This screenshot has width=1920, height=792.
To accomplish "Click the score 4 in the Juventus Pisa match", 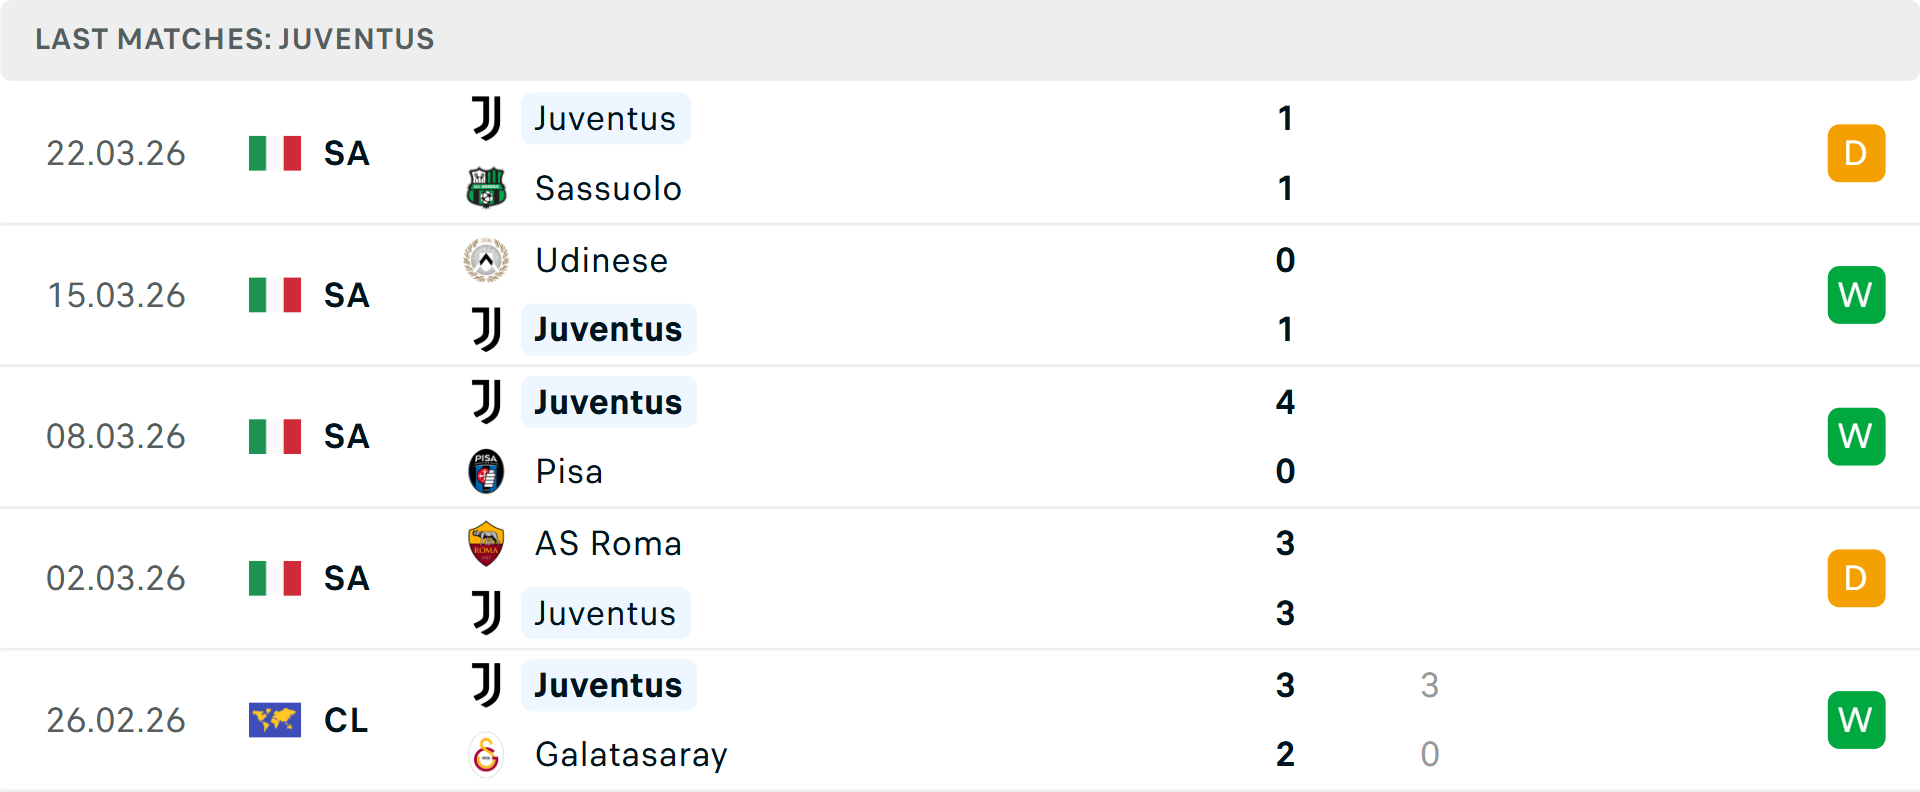I will [1284, 402].
